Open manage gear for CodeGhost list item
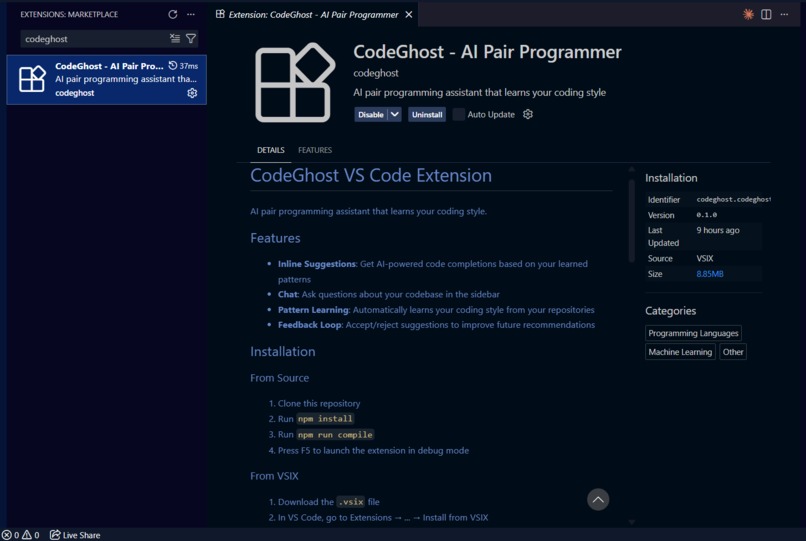The width and height of the screenshot is (806, 541). pos(192,93)
